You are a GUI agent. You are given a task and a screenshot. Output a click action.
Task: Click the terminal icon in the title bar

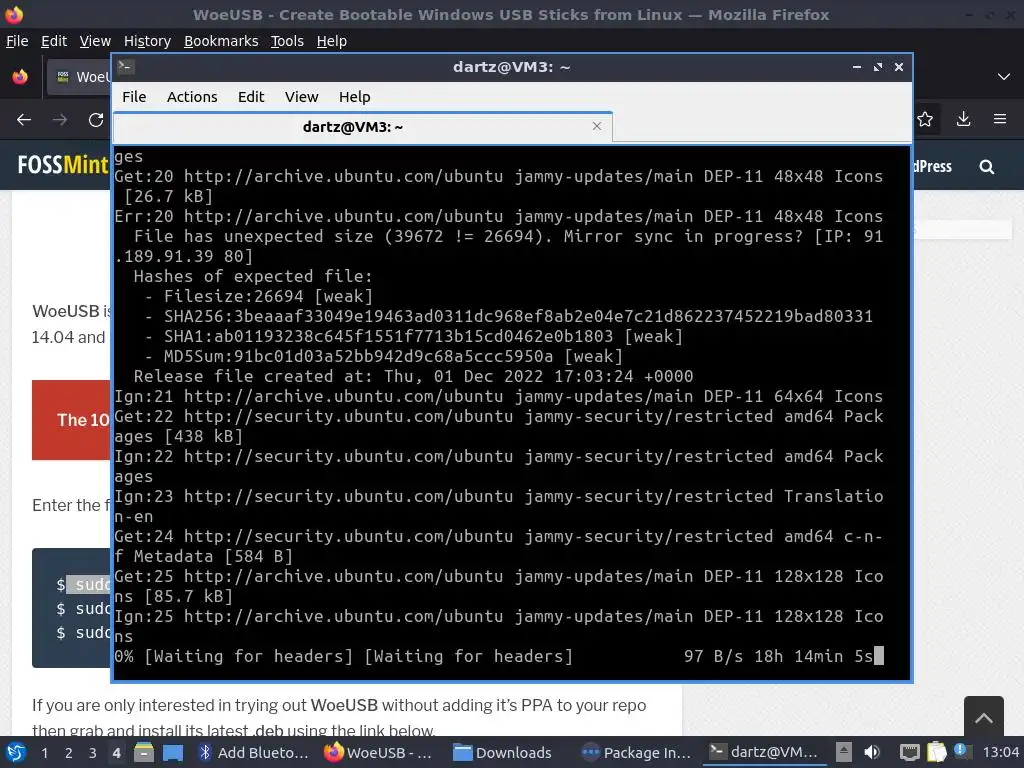[125, 66]
